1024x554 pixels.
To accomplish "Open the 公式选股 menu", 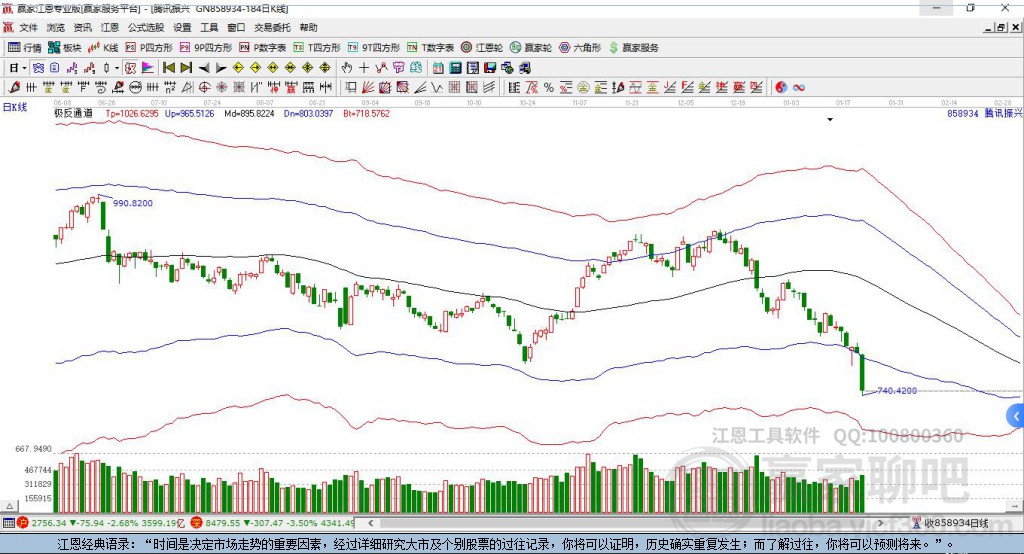I will coord(146,27).
